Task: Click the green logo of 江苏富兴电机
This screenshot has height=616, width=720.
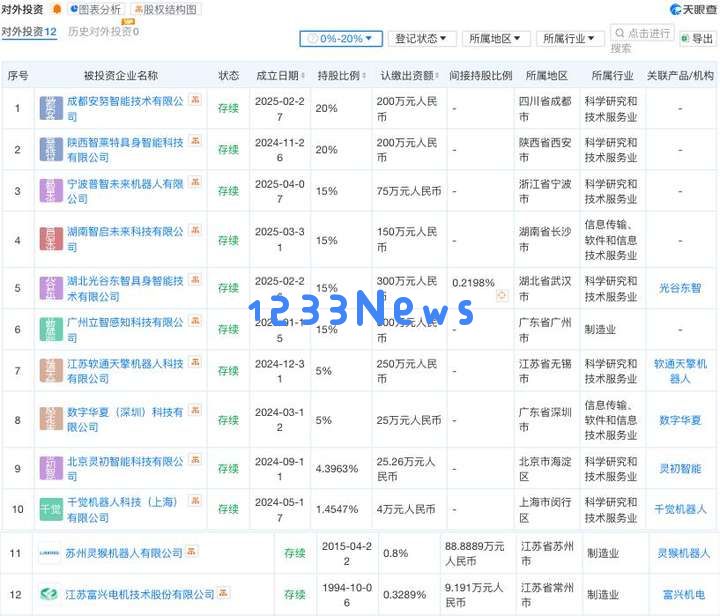Action: coord(49,594)
